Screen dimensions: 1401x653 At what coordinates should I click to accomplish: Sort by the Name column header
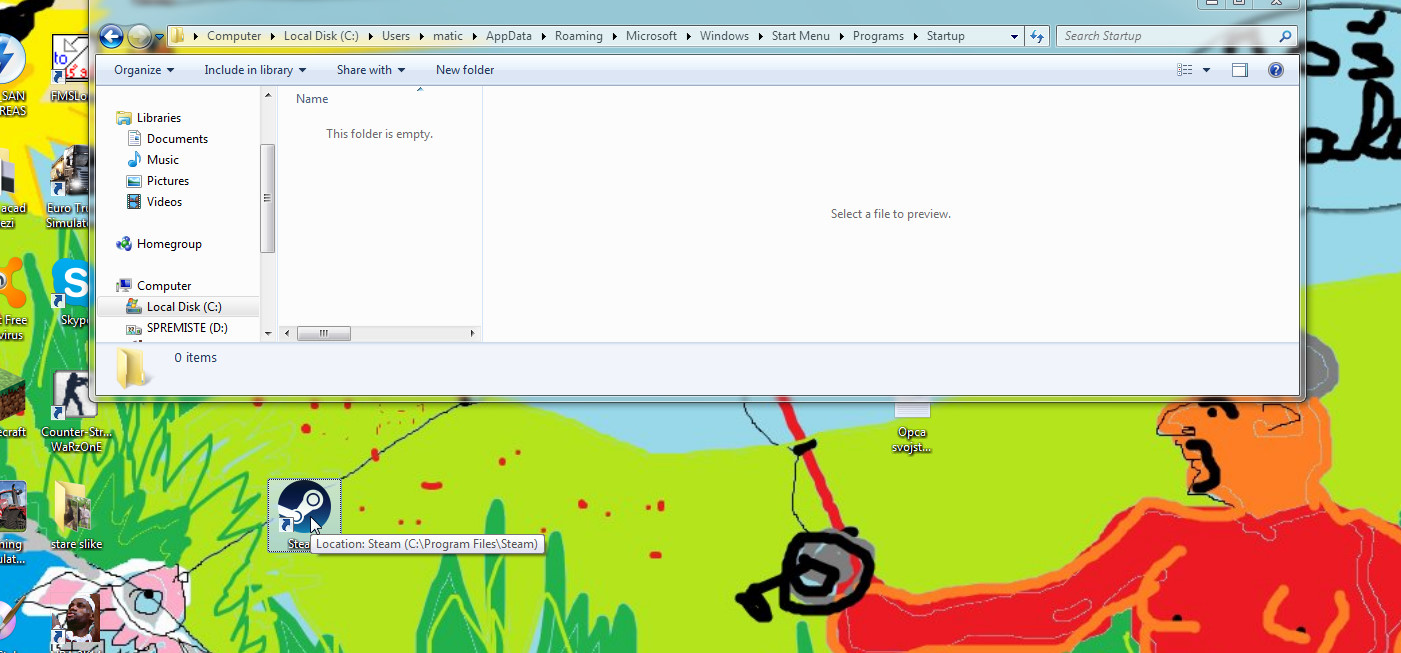pos(312,99)
